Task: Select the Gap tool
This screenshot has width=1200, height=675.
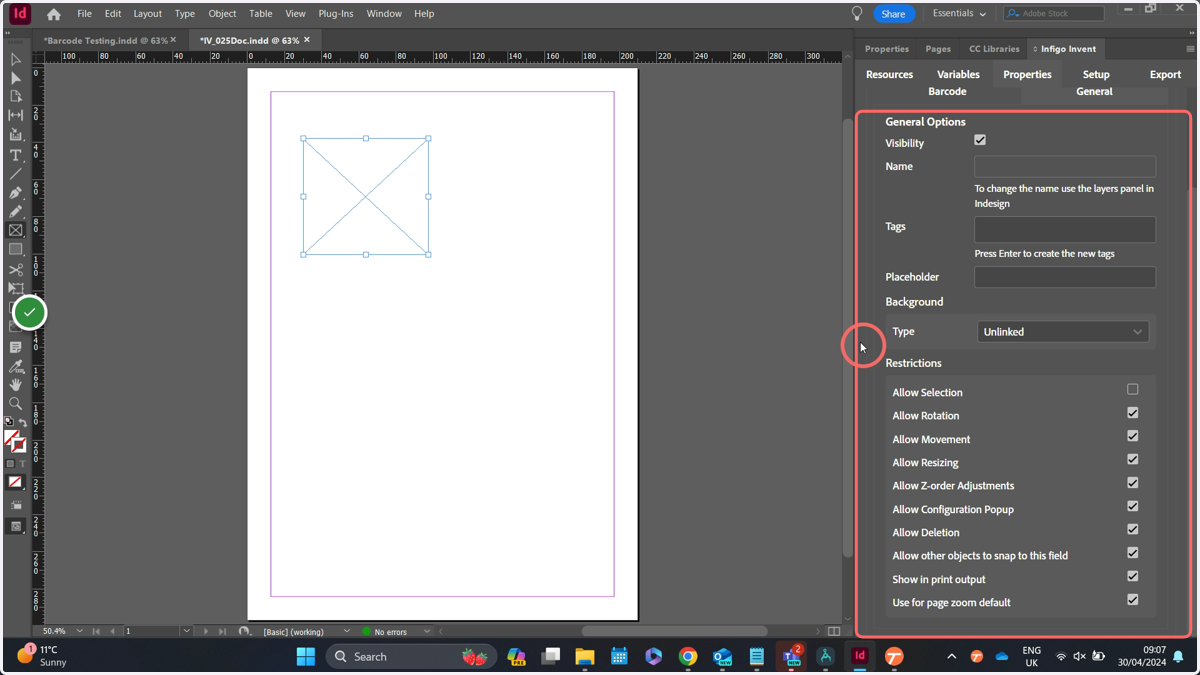Action: tap(16, 116)
